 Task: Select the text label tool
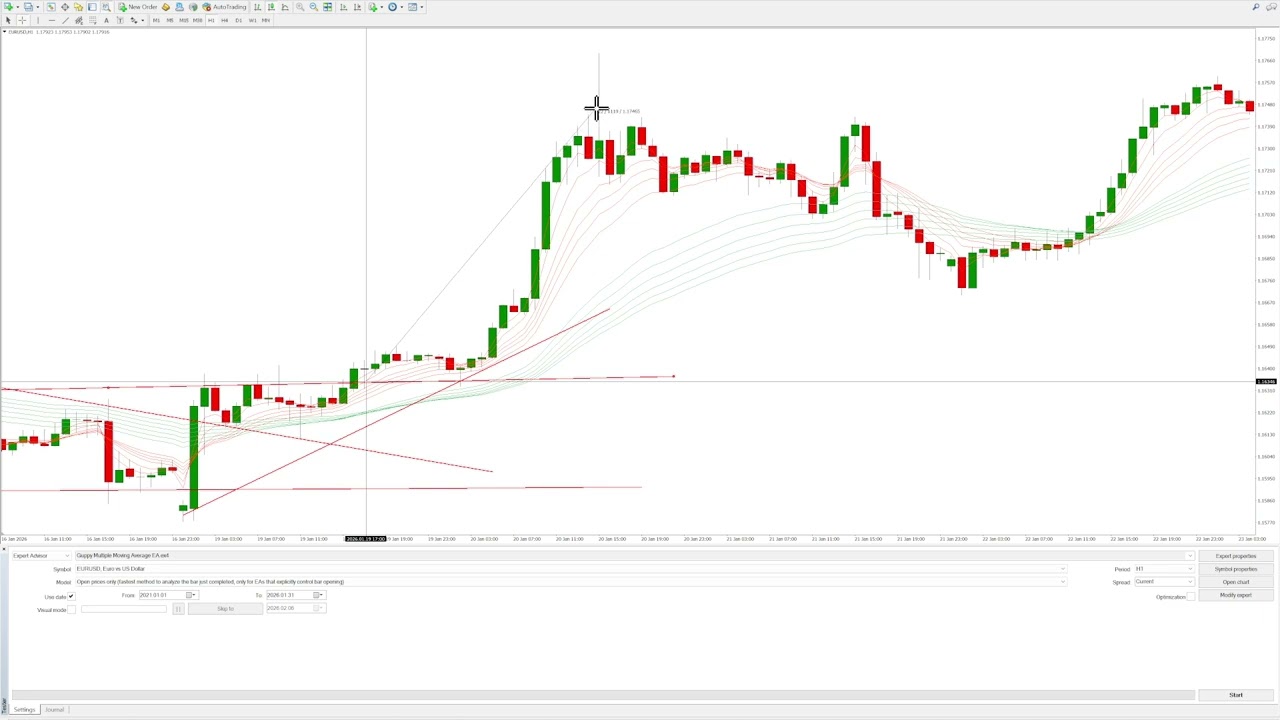(120, 20)
